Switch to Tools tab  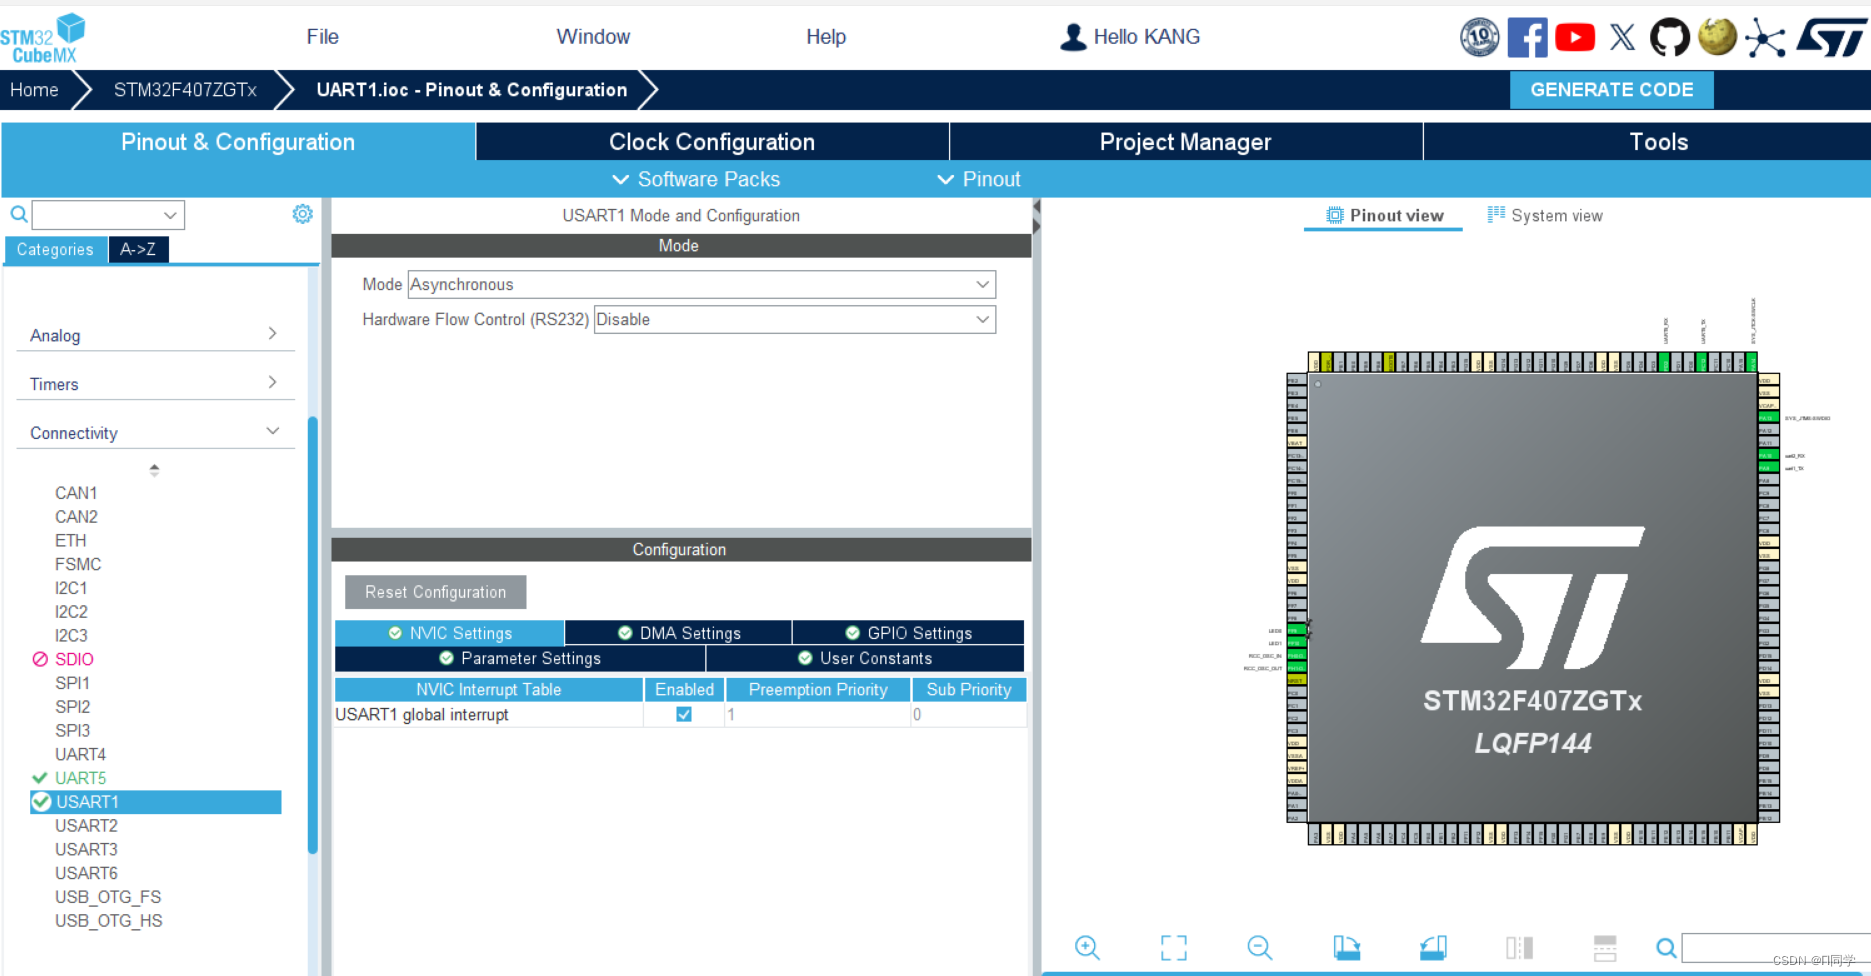click(1658, 142)
